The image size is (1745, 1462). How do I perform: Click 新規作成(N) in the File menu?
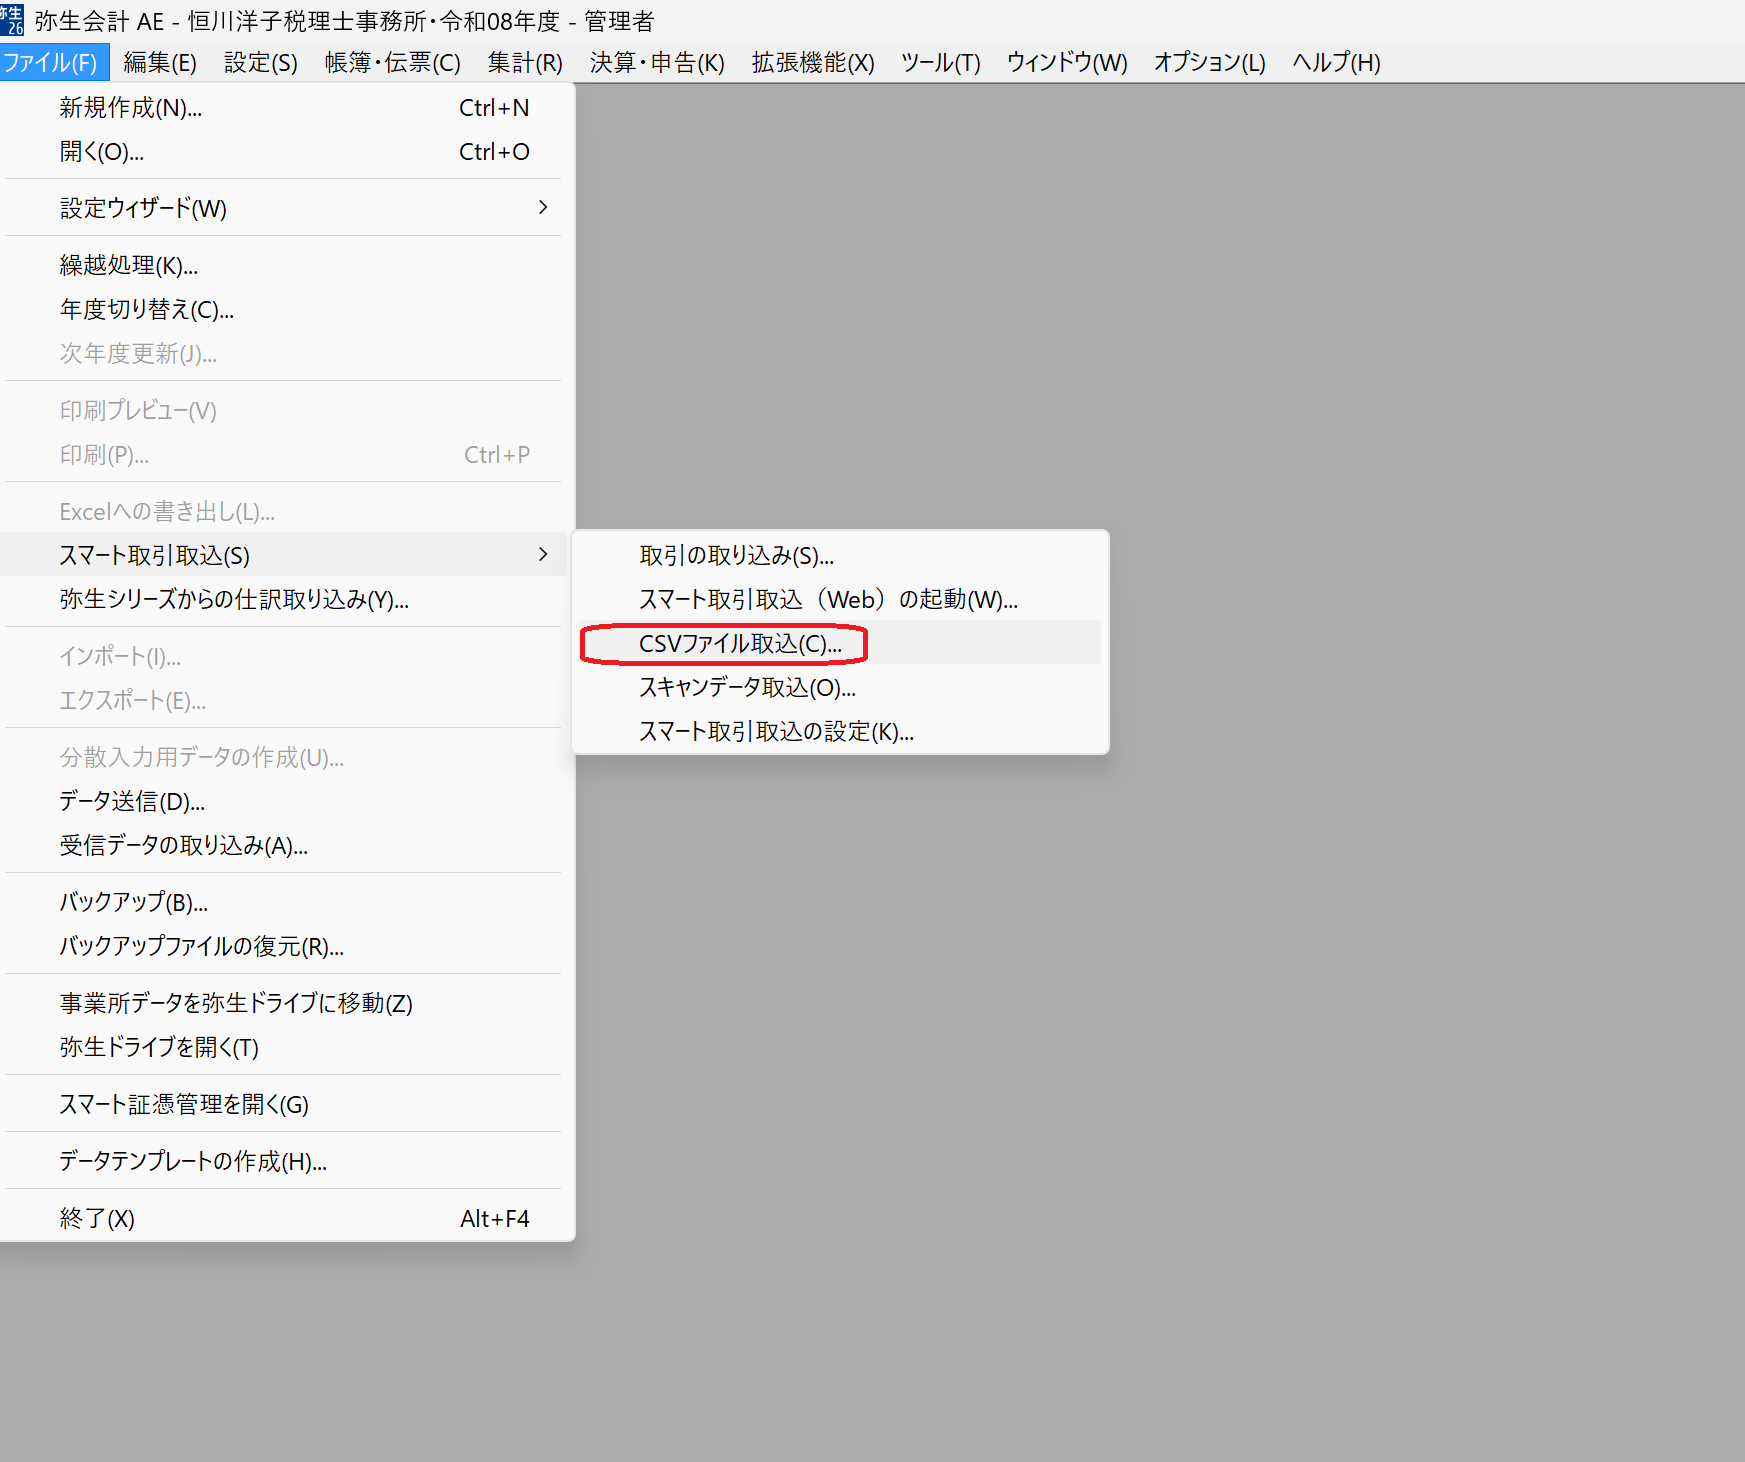pos(131,108)
